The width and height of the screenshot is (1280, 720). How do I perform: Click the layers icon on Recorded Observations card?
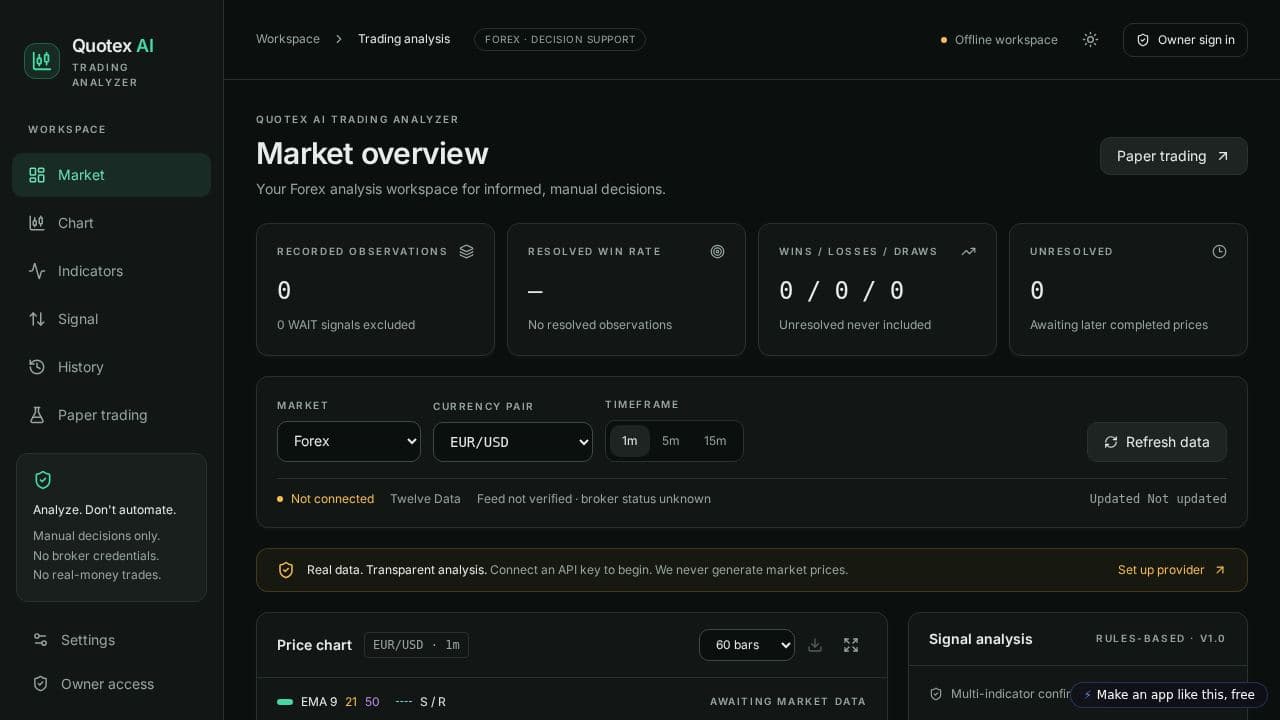tap(466, 252)
